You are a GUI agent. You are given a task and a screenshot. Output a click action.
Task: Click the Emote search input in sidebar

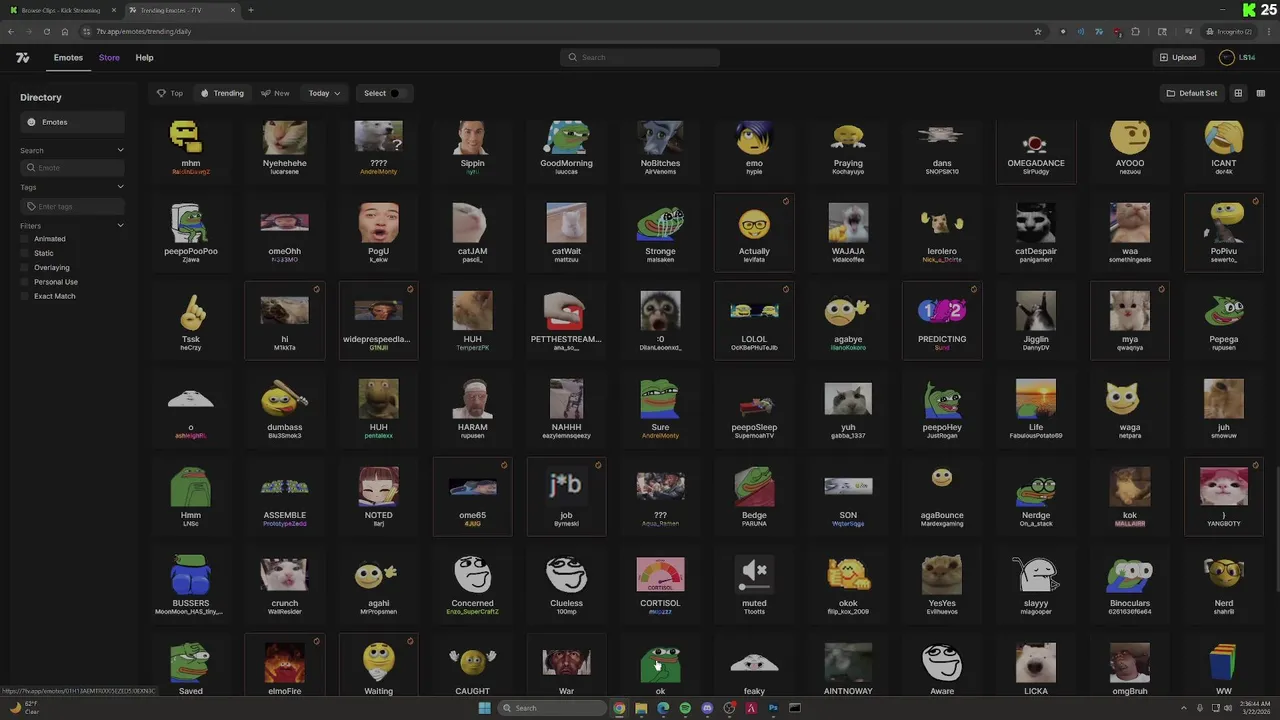click(72, 168)
